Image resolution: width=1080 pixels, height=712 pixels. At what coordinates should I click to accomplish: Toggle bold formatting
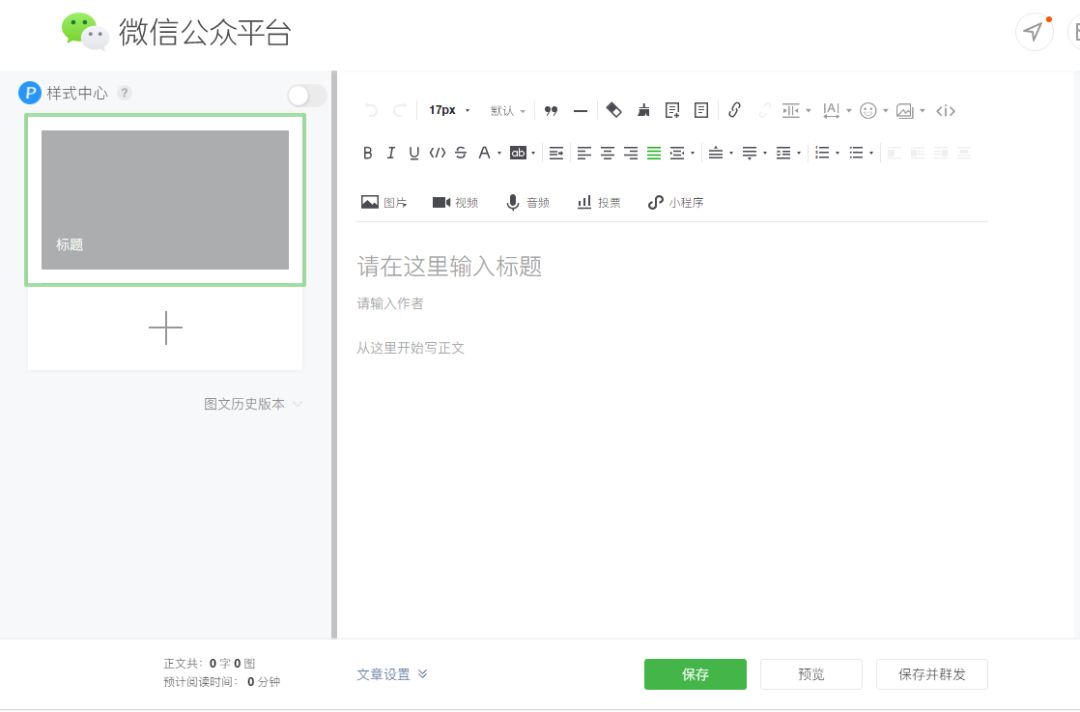click(368, 153)
